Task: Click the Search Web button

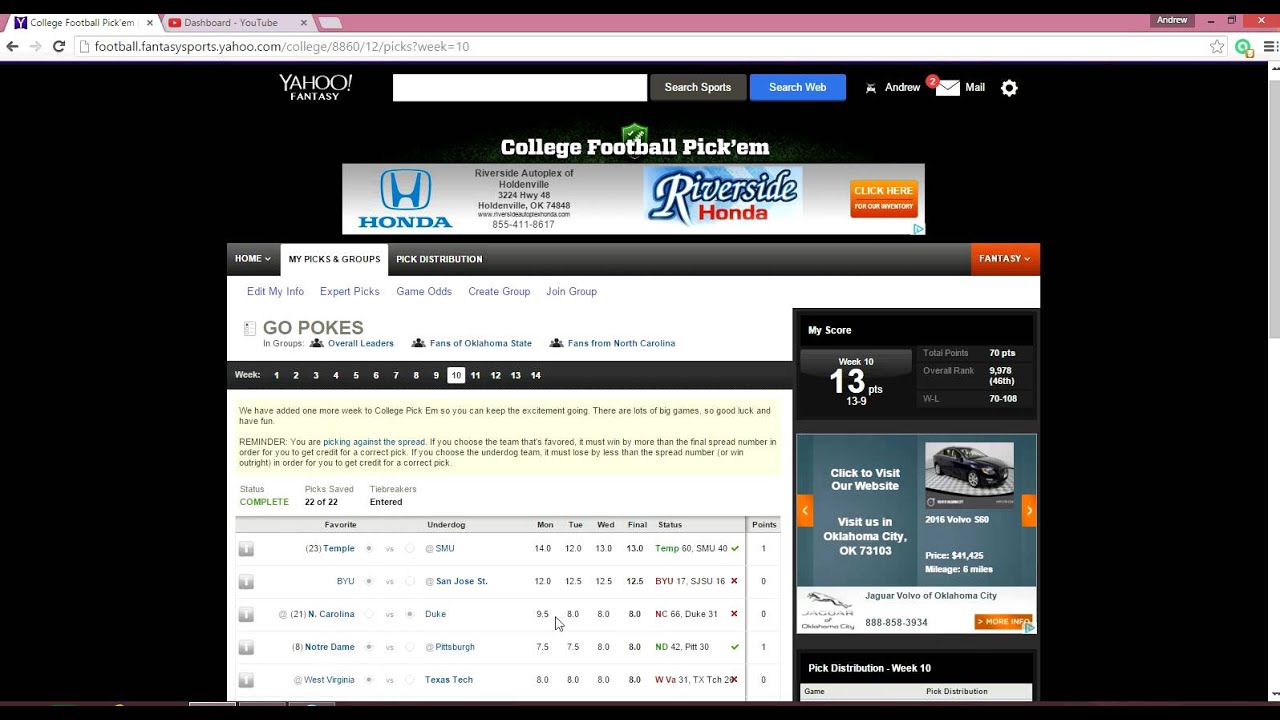Action: 797,87
